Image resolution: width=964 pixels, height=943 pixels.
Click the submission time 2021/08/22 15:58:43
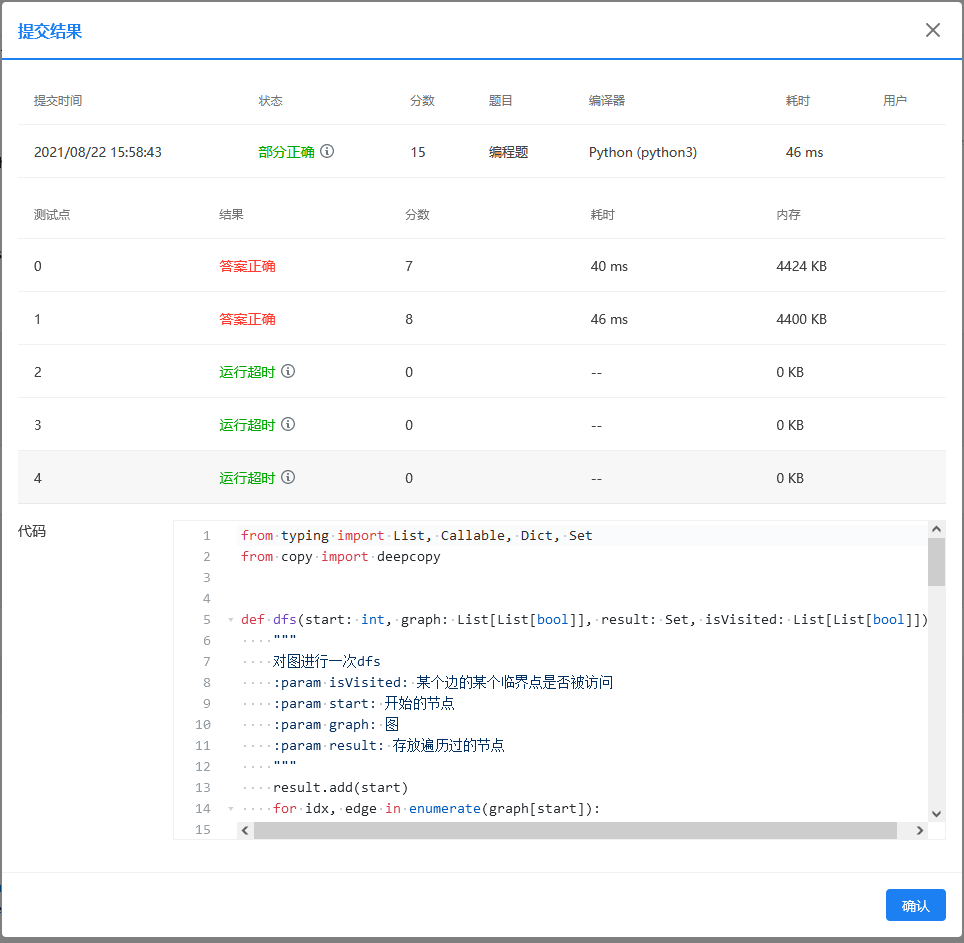click(98, 152)
